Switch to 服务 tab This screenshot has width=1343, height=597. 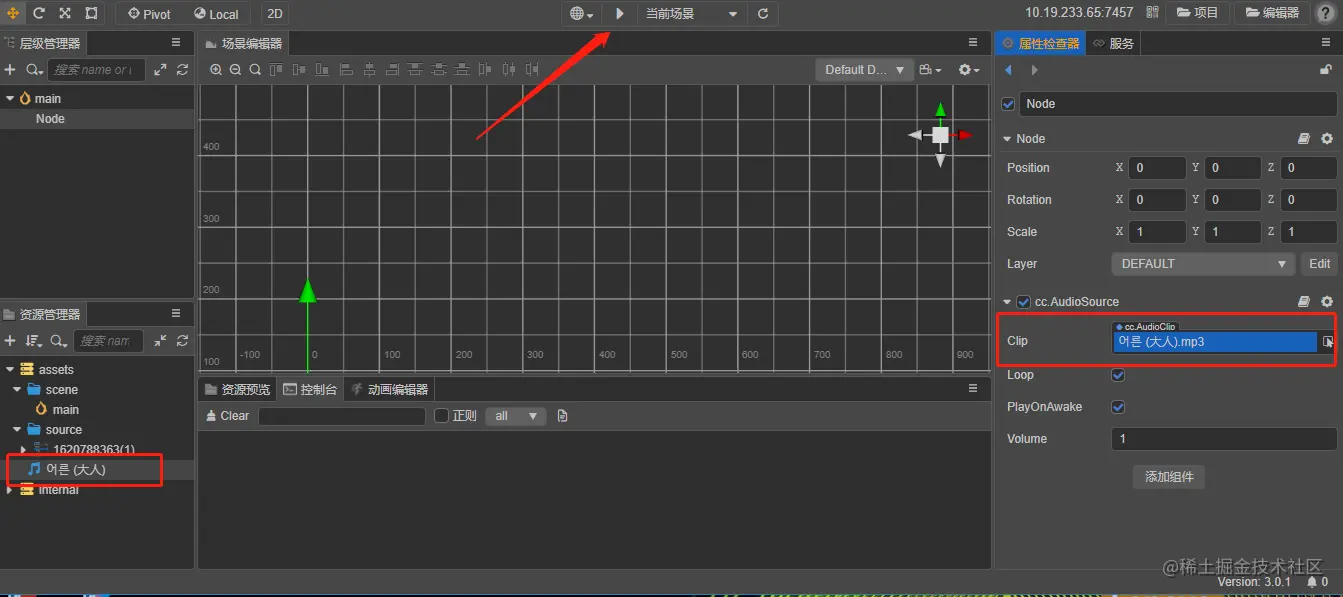[x=1112, y=43]
